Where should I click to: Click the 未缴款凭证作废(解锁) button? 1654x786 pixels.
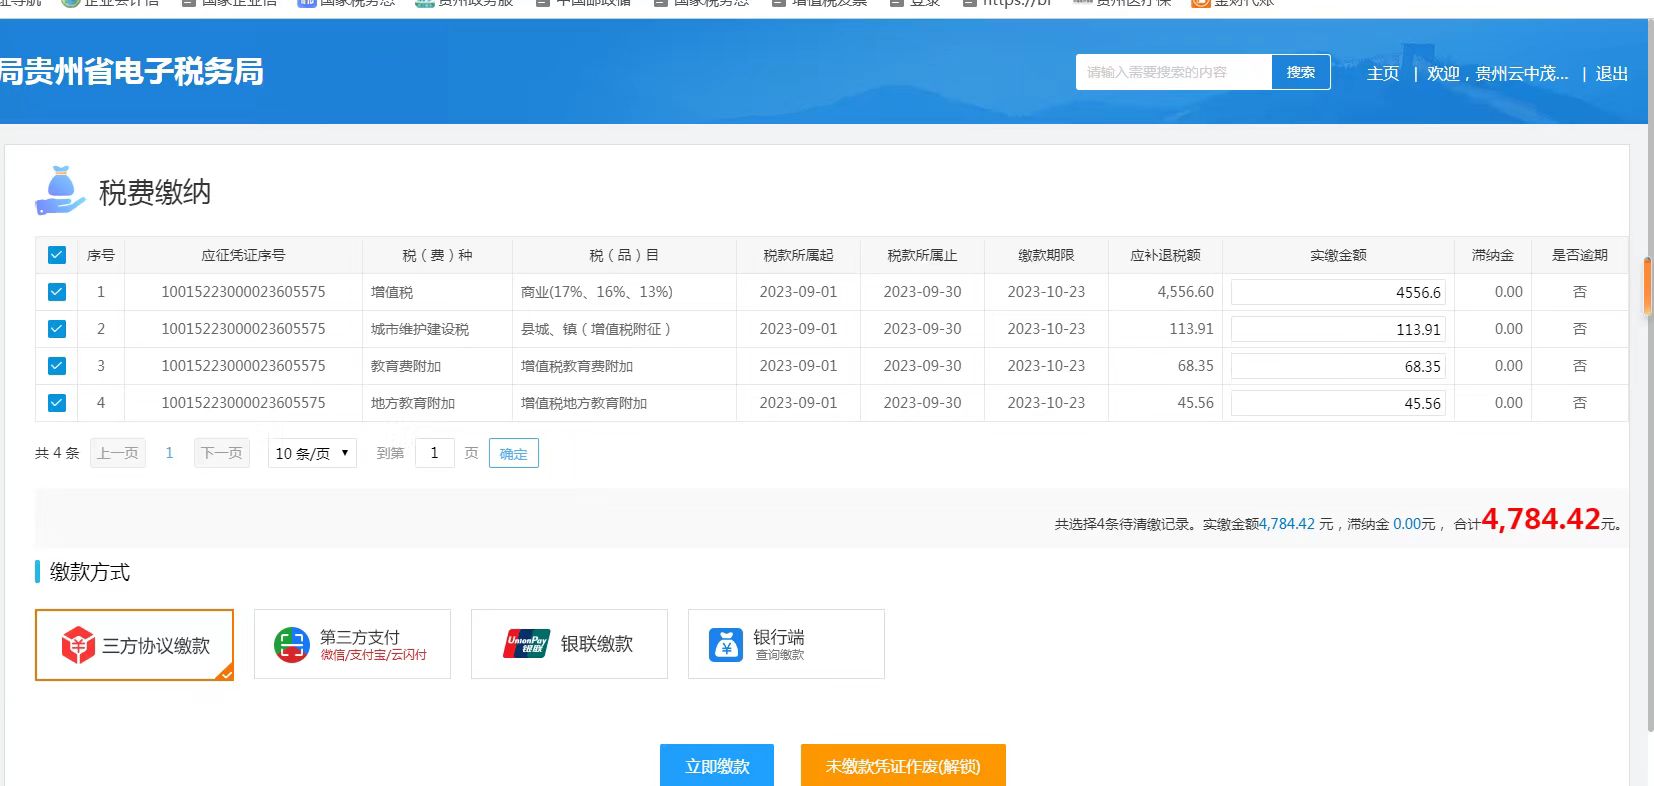[x=902, y=766]
